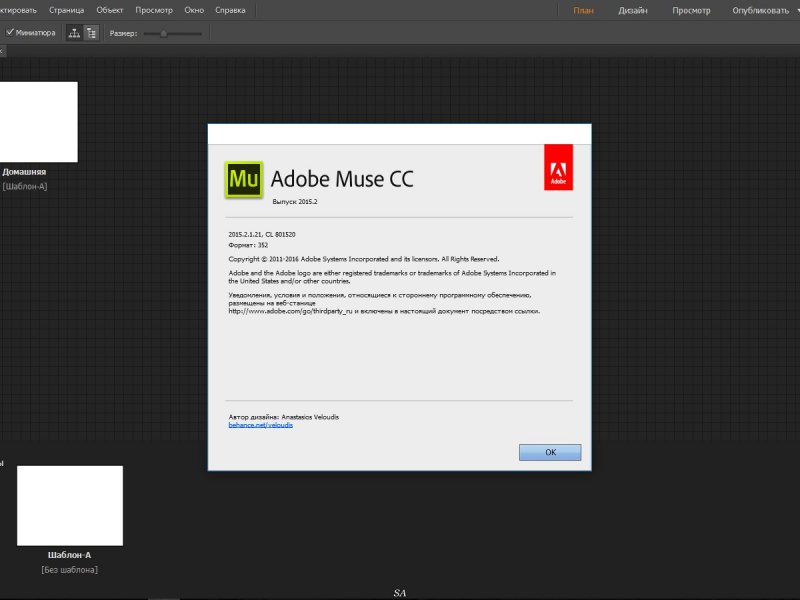Click the Автор дизайна: Anastasios Veloudis text

pyautogui.click(x=284, y=417)
